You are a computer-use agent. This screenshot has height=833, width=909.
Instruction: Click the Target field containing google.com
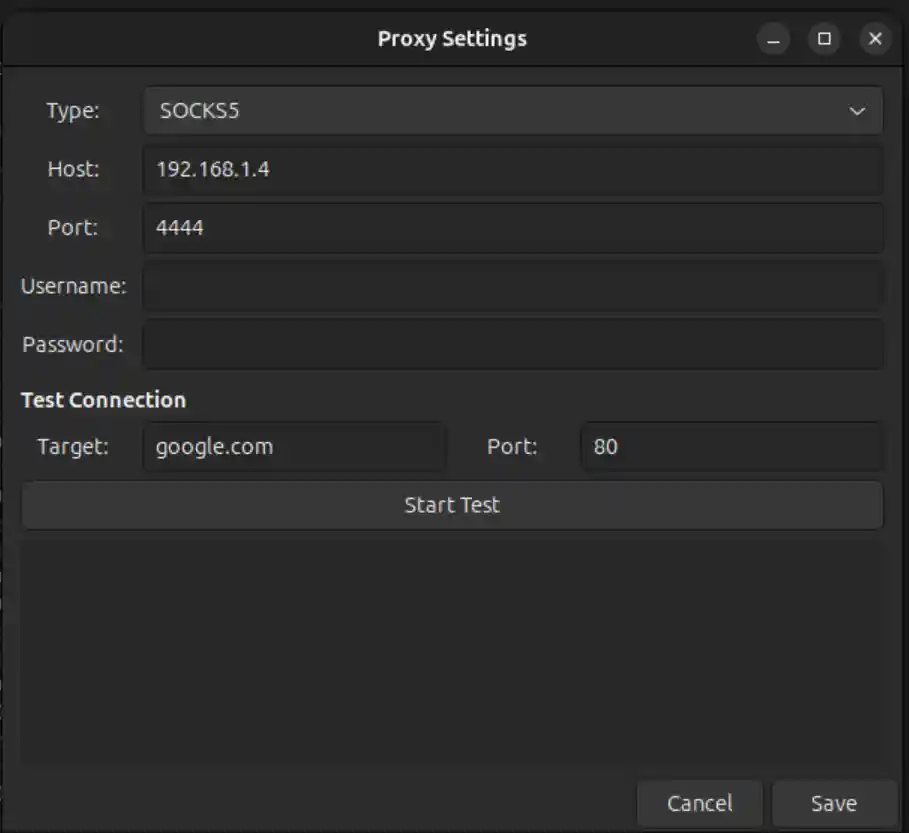click(293, 447)
